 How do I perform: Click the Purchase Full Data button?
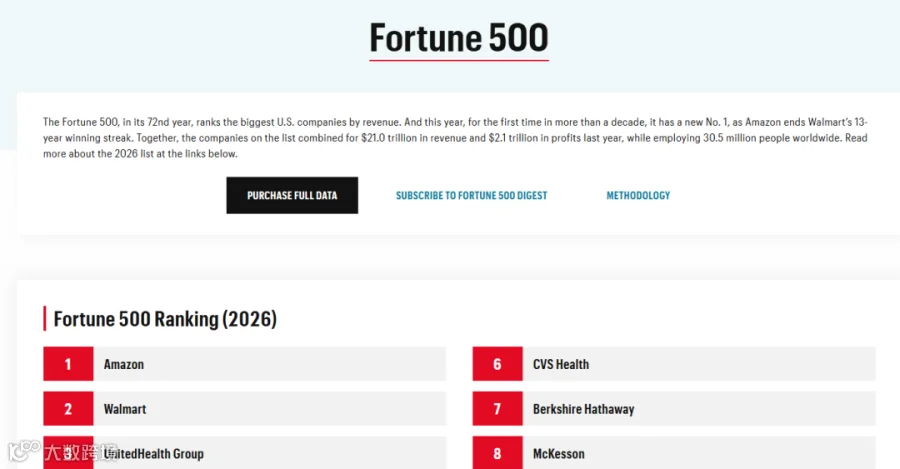[x=292, y=195]
